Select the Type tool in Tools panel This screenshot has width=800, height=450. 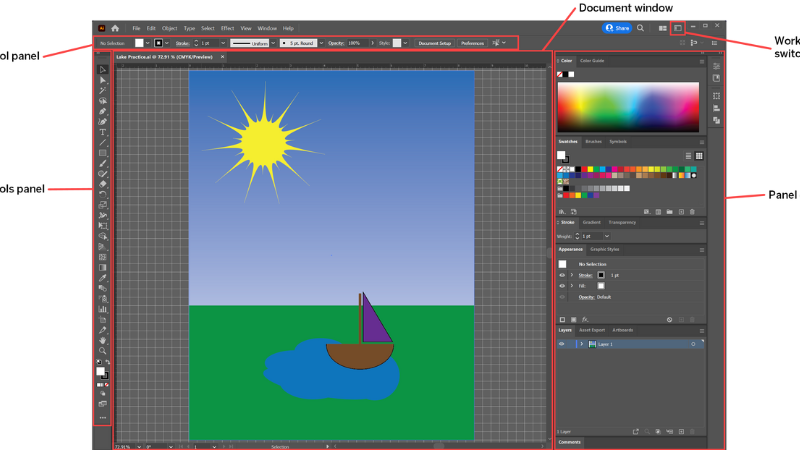102,132
